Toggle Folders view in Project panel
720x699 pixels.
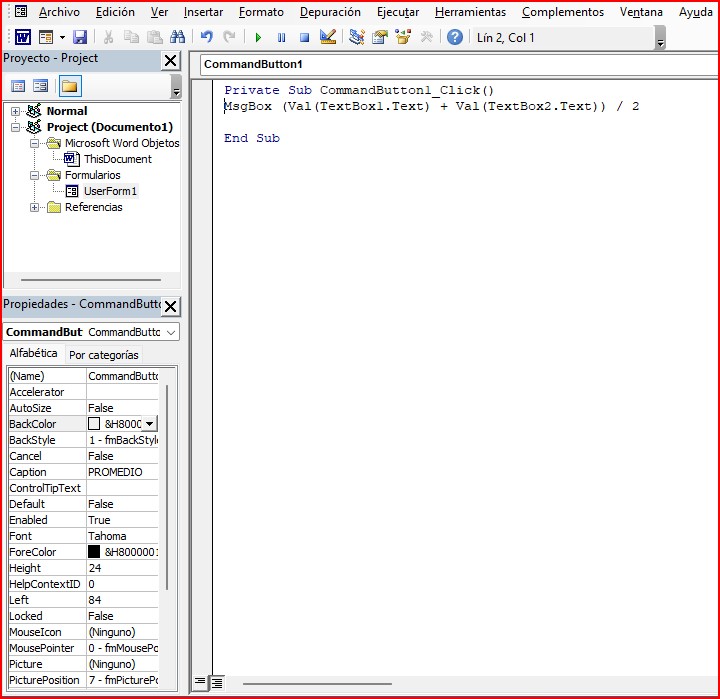tap(70, 86)
